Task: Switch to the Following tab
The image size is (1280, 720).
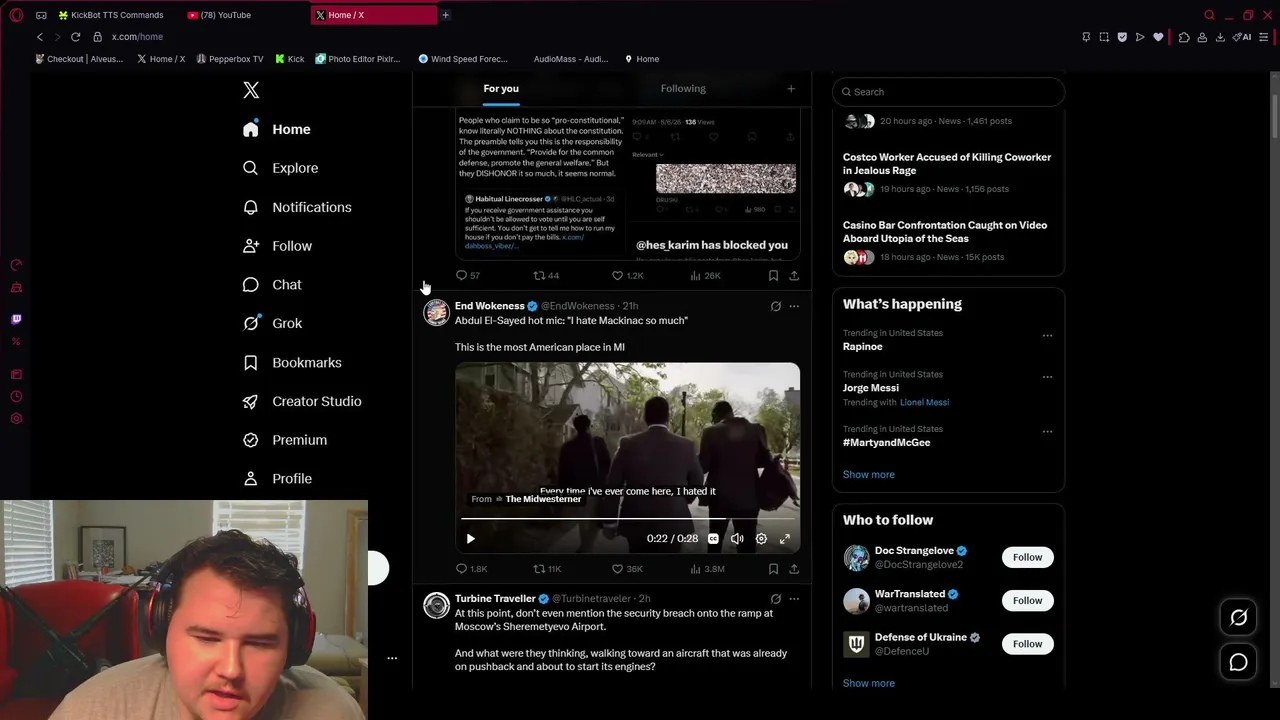Action: [x=683, y=88]
